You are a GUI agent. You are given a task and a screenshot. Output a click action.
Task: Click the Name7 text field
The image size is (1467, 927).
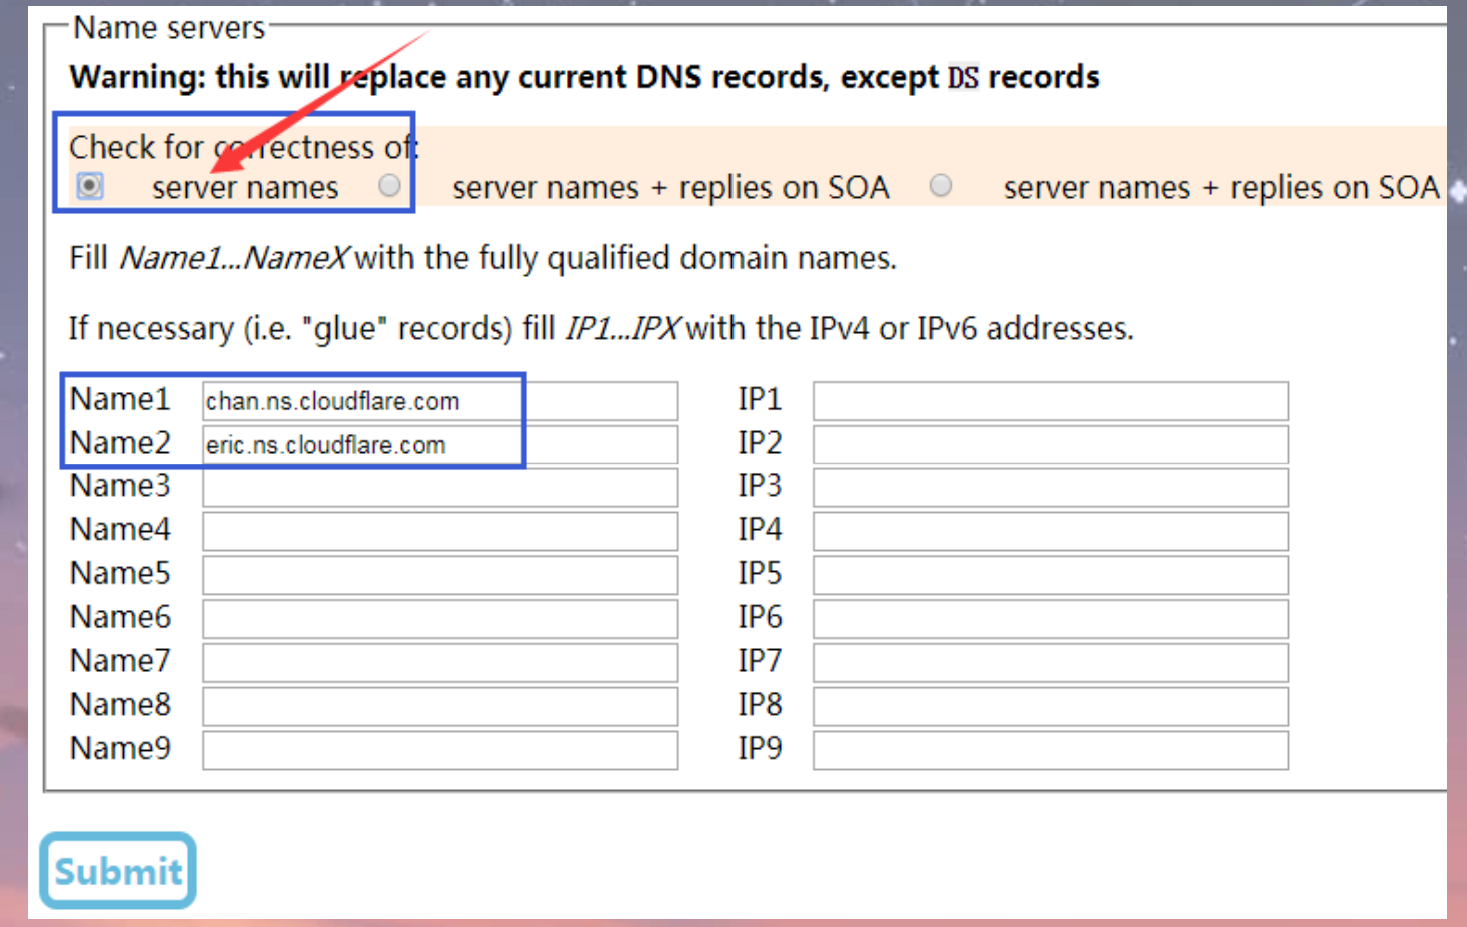click(440, 663)
